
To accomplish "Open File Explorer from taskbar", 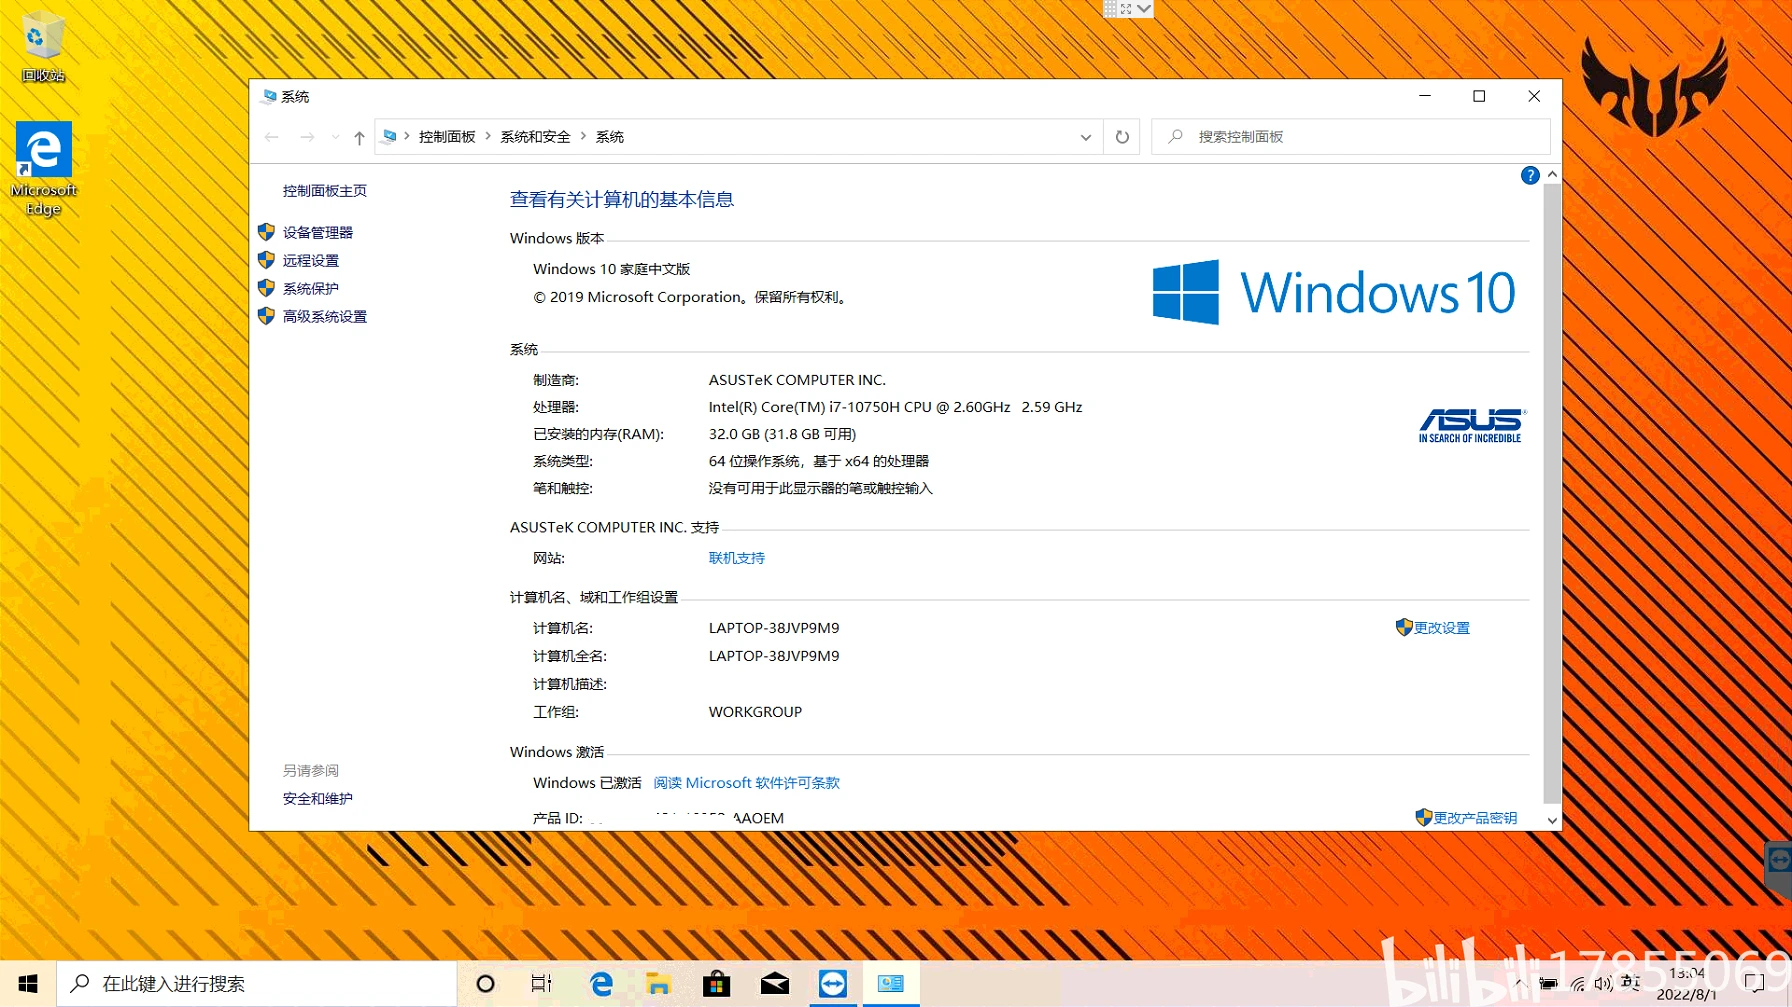I will (658, 984).
